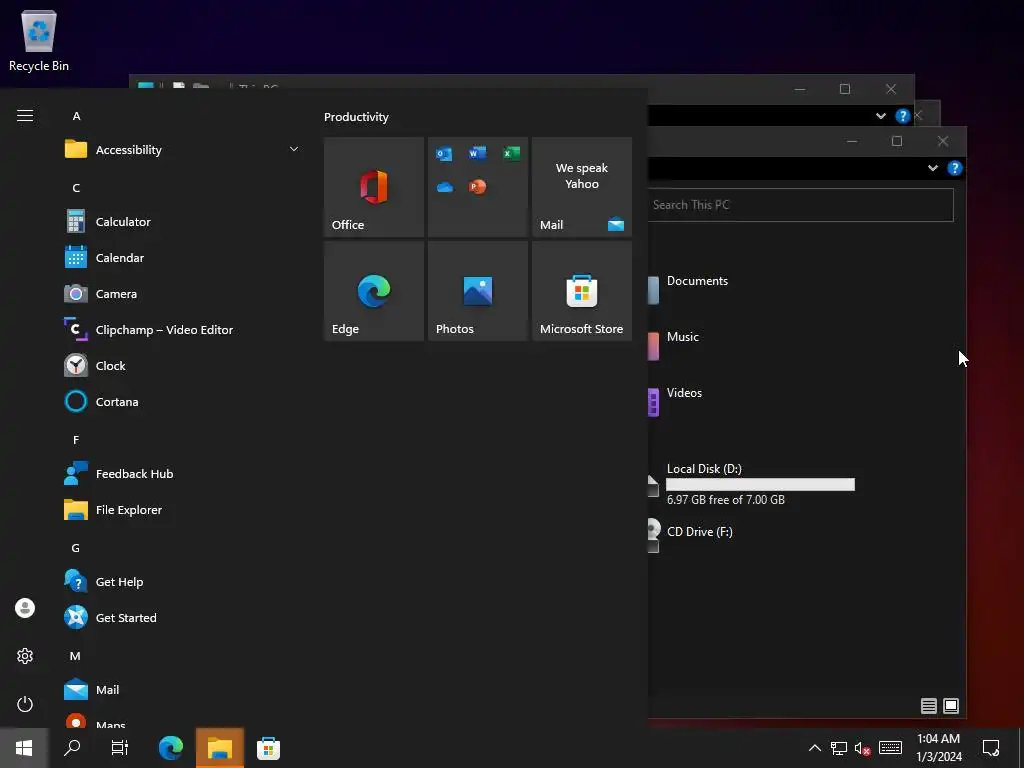Open the Get Help app
This screenshot has width=1024, height=768.
183,582
